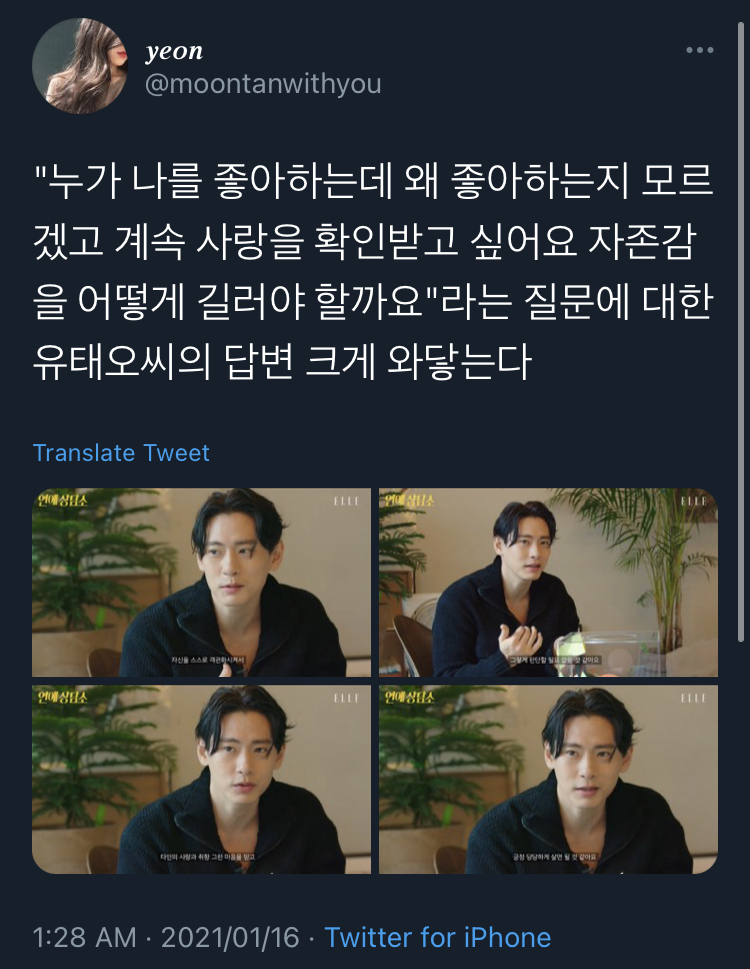Screen dimensions: 750x969
Task: Click the yellow 연애상담소 logo on top-left photo
Action: coord(62,500)
